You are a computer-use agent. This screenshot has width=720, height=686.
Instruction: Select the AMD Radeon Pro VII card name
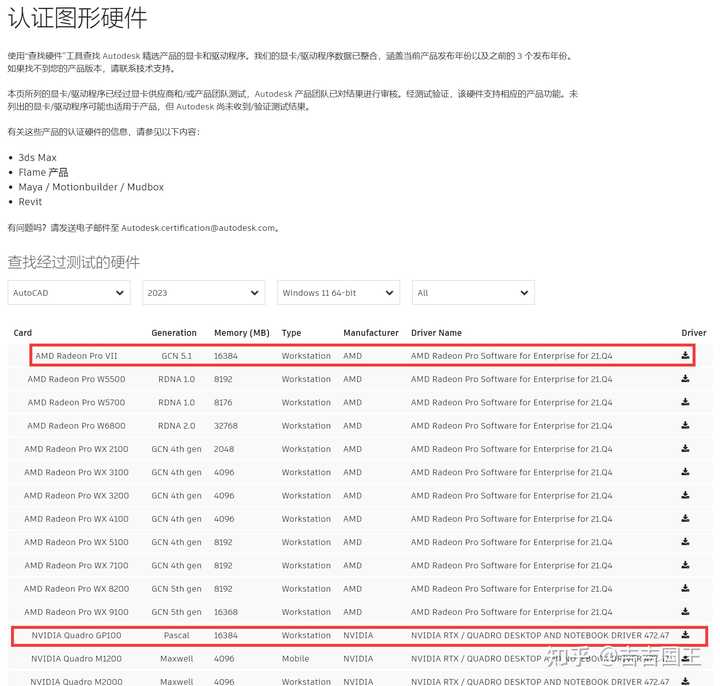76,356
